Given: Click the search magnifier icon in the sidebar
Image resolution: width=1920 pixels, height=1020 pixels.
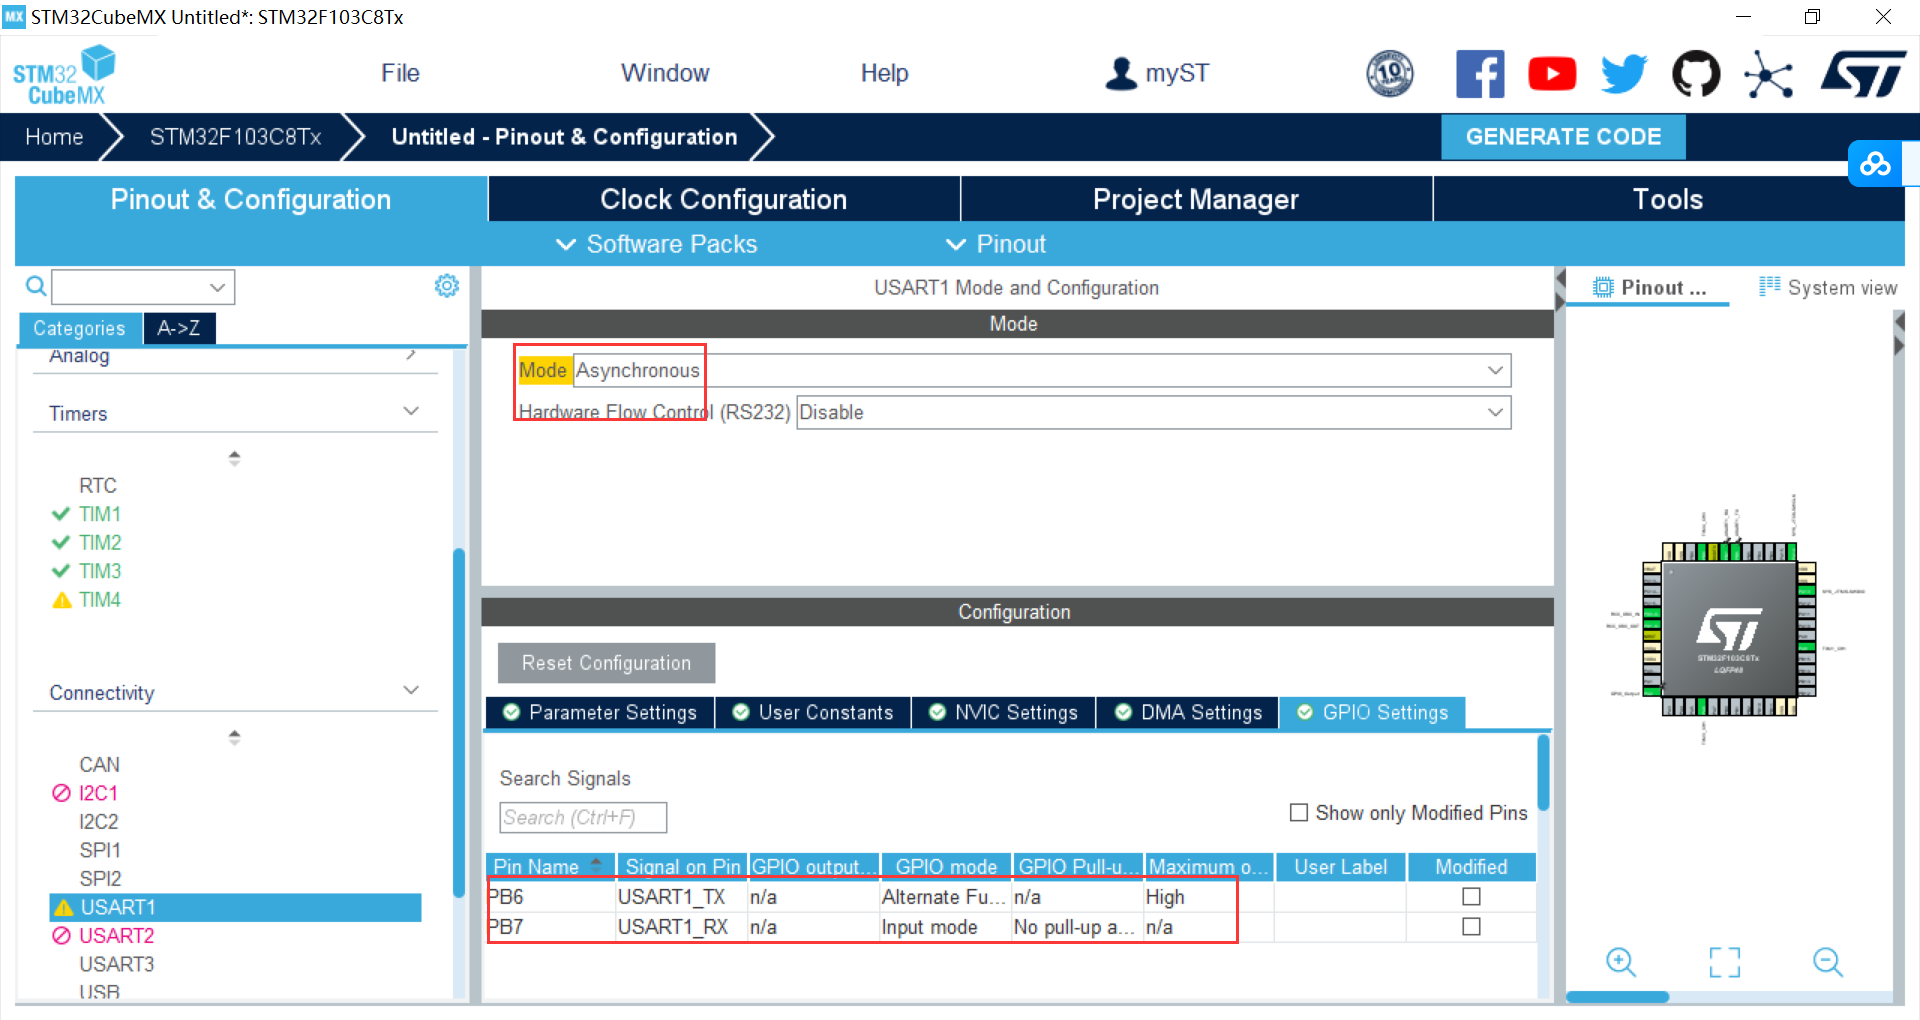Looking at the screenshot, I should point(36,287).
